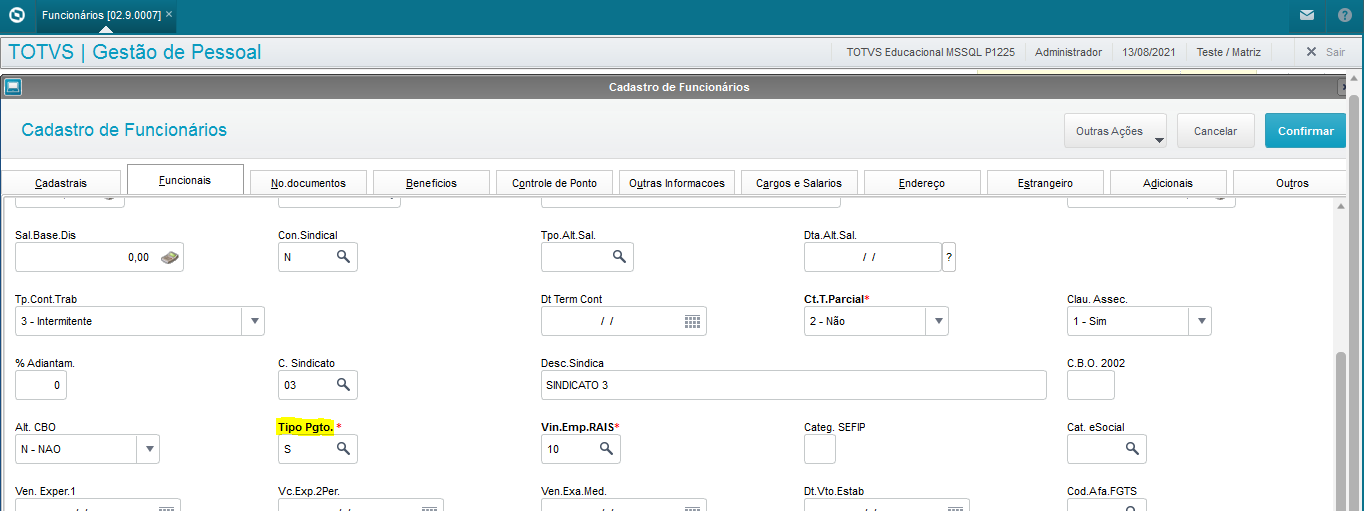The width and height of the screenshot is (1364, 511).
Task: Open calculator icon in Sal.Base.Dis field
Action: click(170, 257)
